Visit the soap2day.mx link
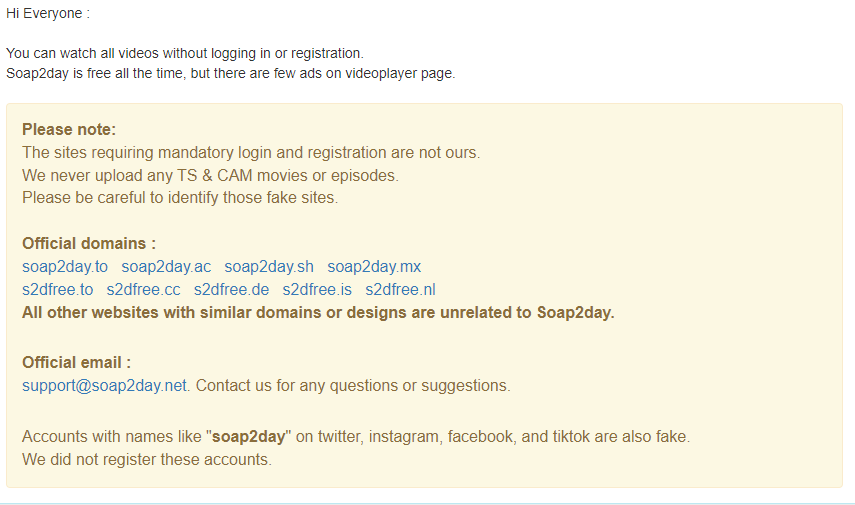Viewport: 855px width, 505px height. (374, 267)
